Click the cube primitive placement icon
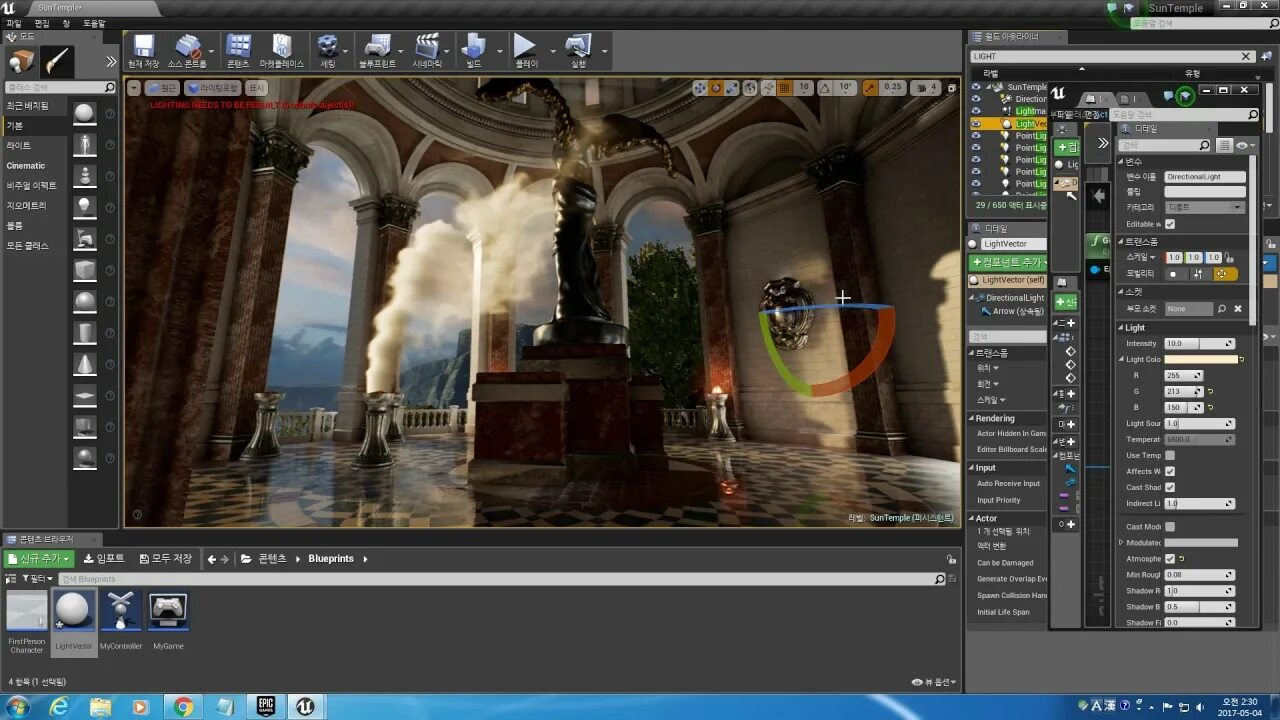This screenshot has height=720, width=1280. 85,270
